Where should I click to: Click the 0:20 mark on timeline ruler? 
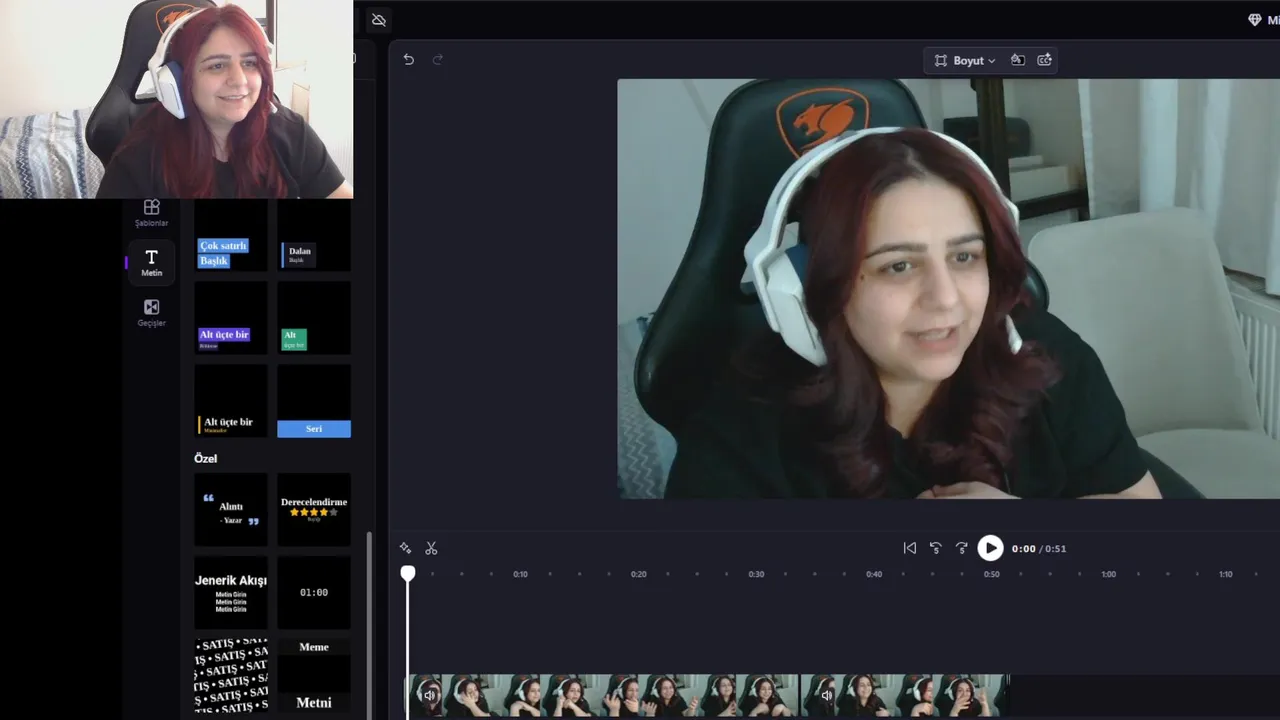tap(638, 574)
